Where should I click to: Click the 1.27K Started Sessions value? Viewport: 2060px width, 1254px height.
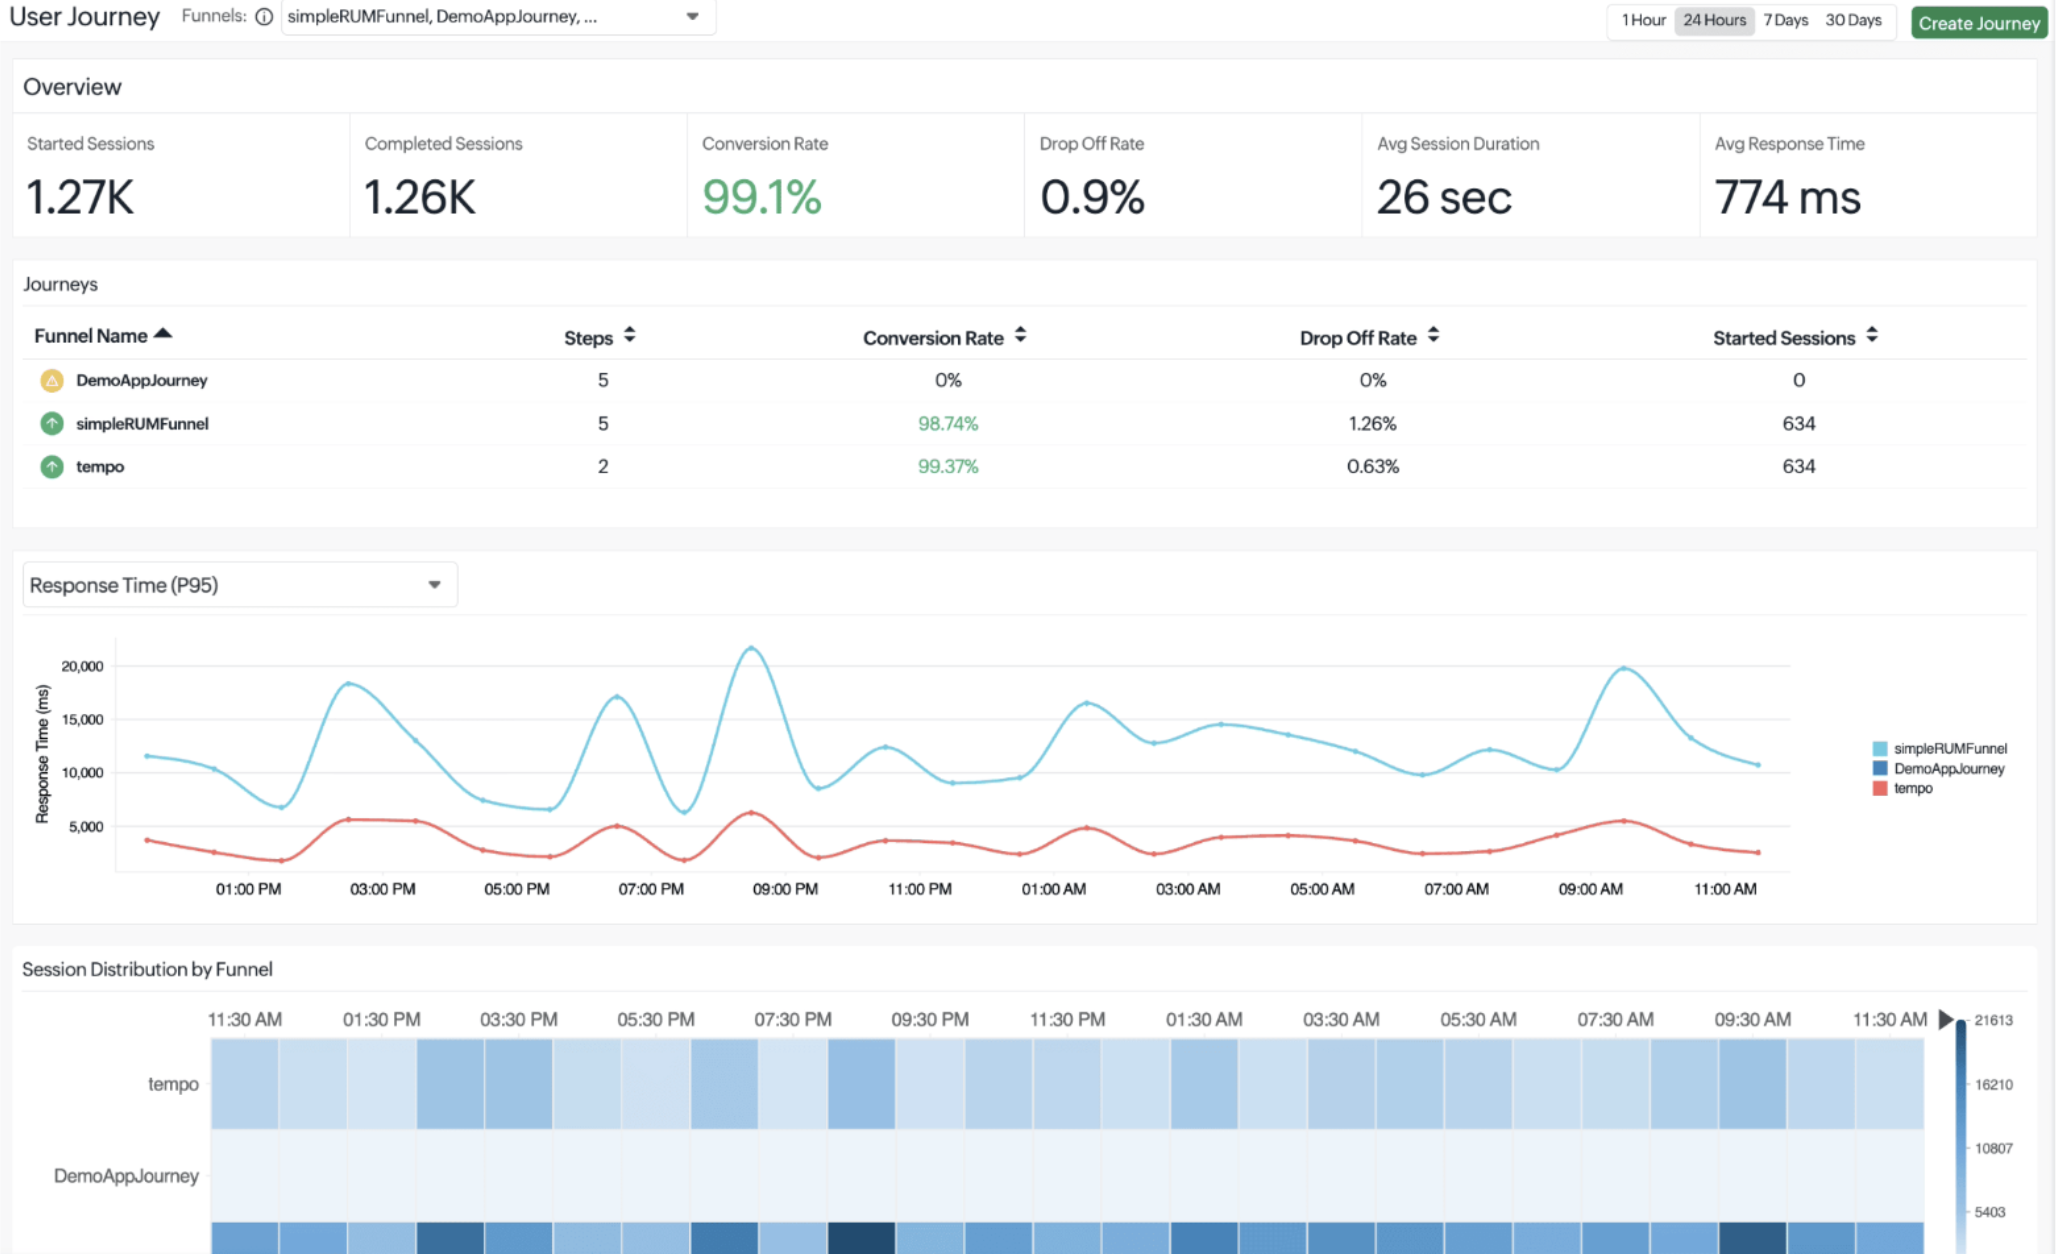pos(80,196)
